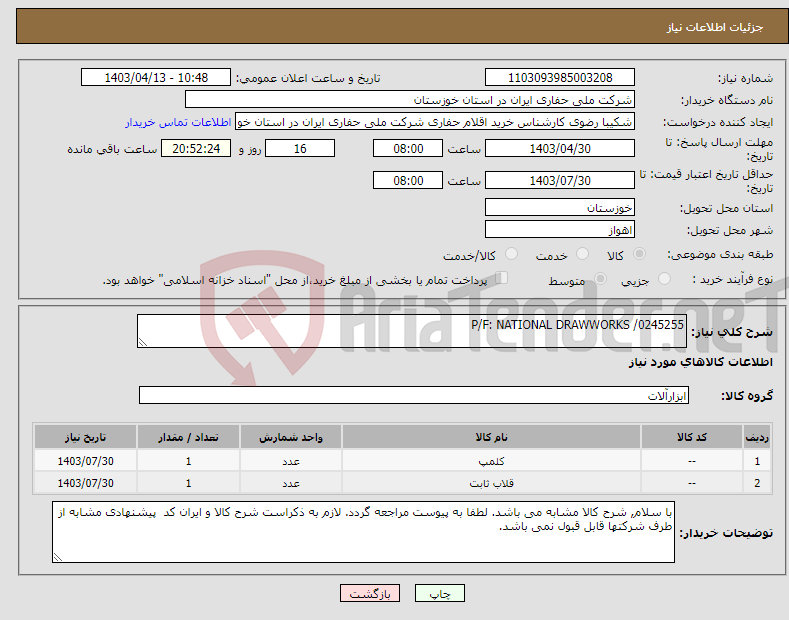Click the buyer name field شرکت ملی حفاری
Viewport: 789px width, 620px height.
point(410,100)
